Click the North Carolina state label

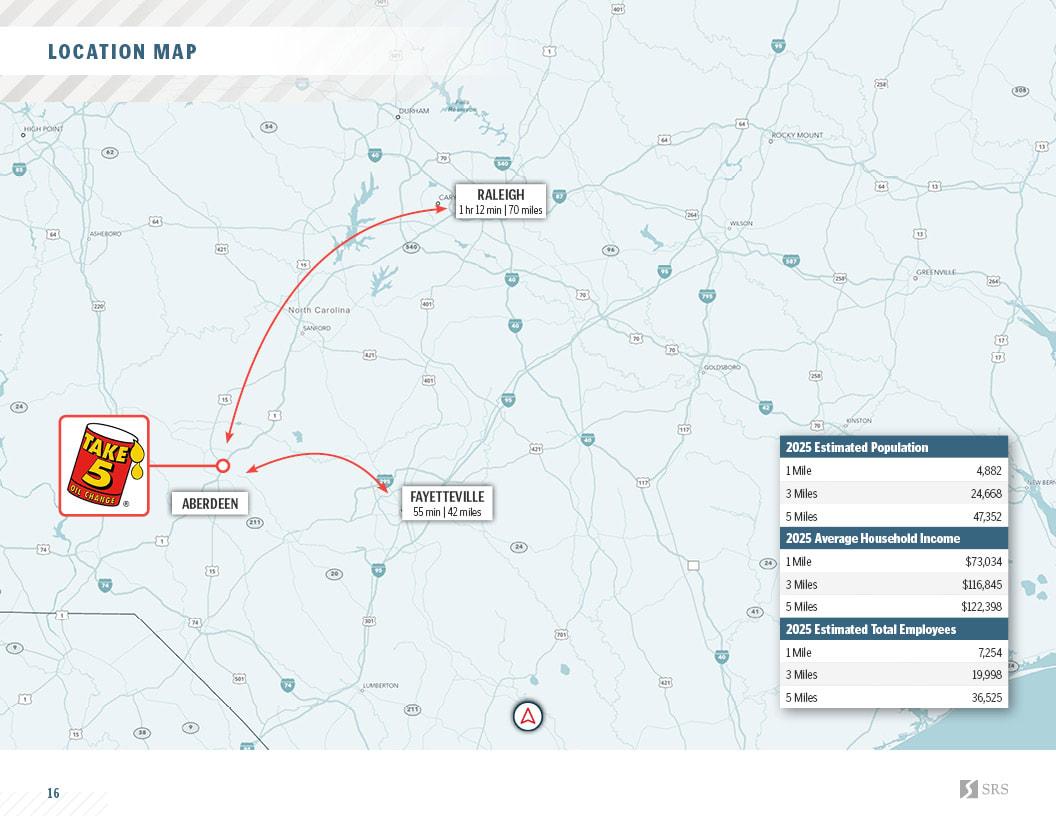[319, 310]
